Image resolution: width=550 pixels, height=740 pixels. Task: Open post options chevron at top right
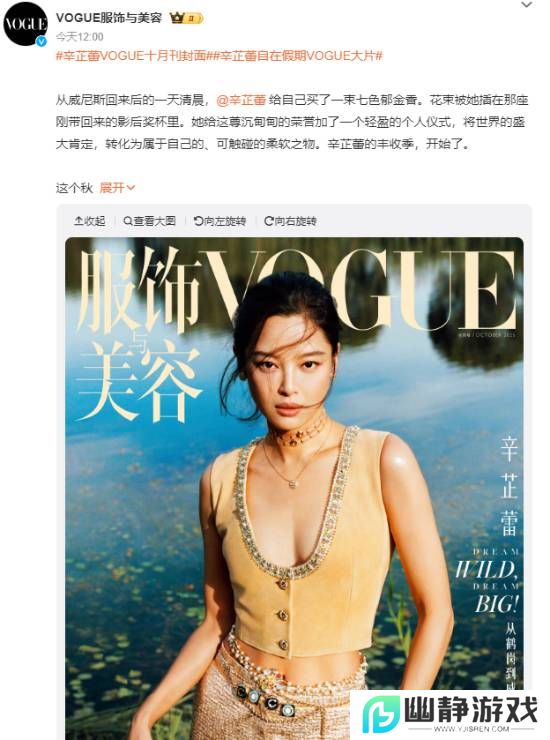click(526, 5)
